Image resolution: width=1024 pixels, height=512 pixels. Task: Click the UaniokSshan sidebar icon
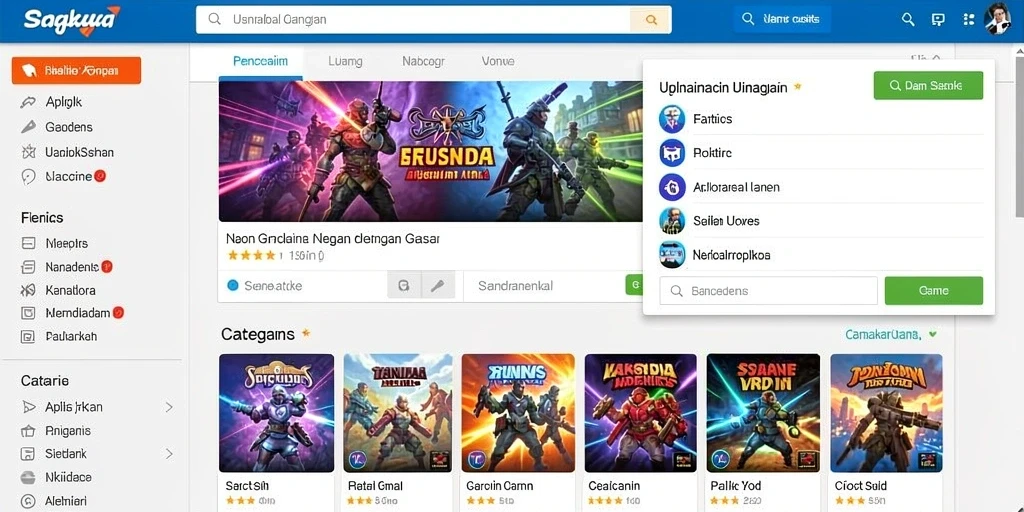tap(28, 152)
